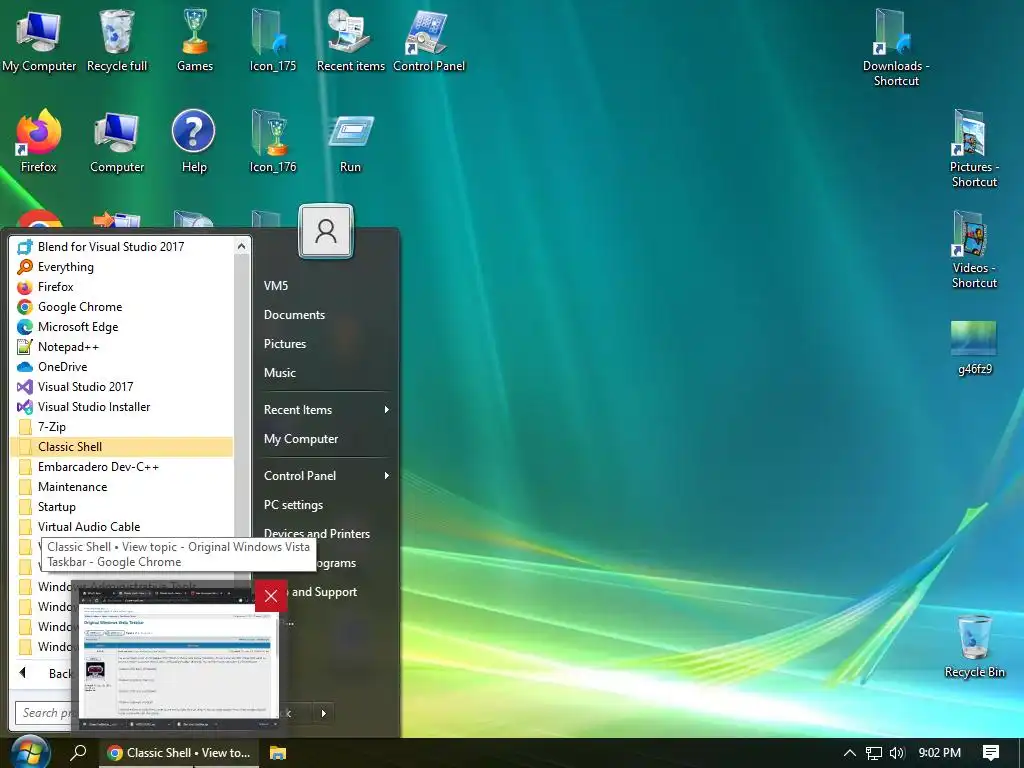Click the Chrome window preview thumbnail
1024x768 pixels.
pos(178,658)
